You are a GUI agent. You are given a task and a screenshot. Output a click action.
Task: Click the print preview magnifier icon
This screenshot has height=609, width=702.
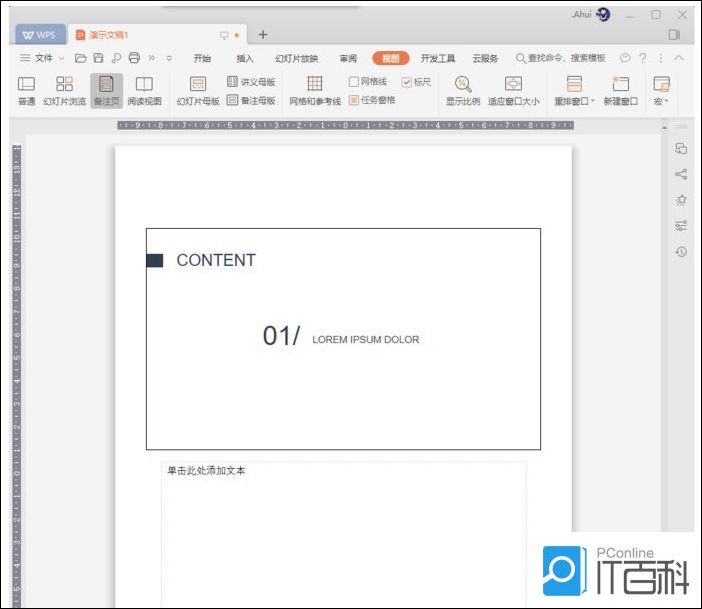click(116, 58)
